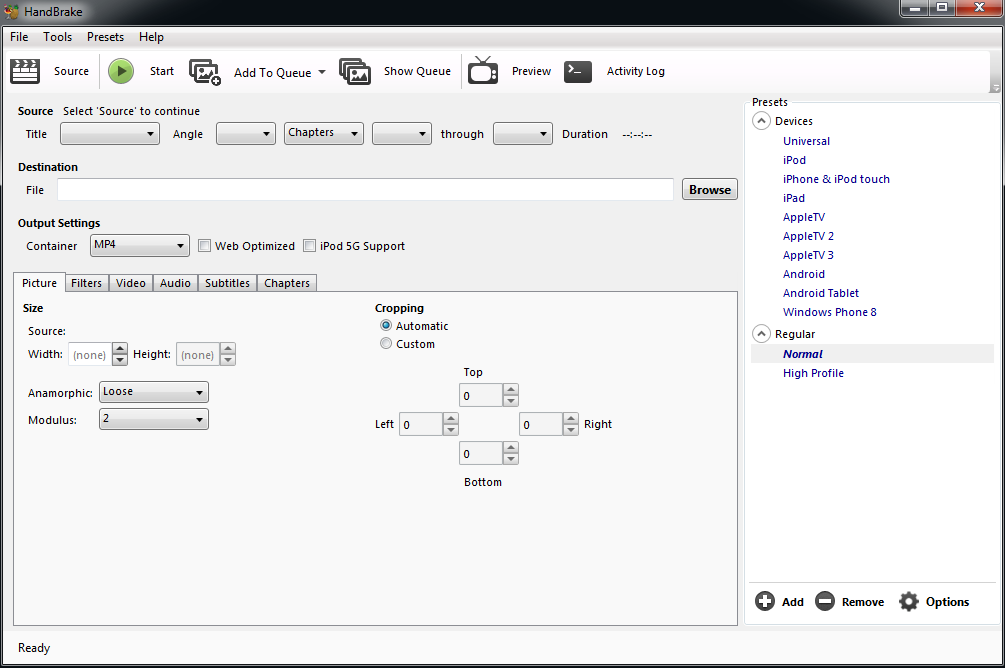Image resolution: width=1005 pixels, height=668 pixels.
Task: Open the Help menu
Action: pyautogui.click(x=151, y=37)
